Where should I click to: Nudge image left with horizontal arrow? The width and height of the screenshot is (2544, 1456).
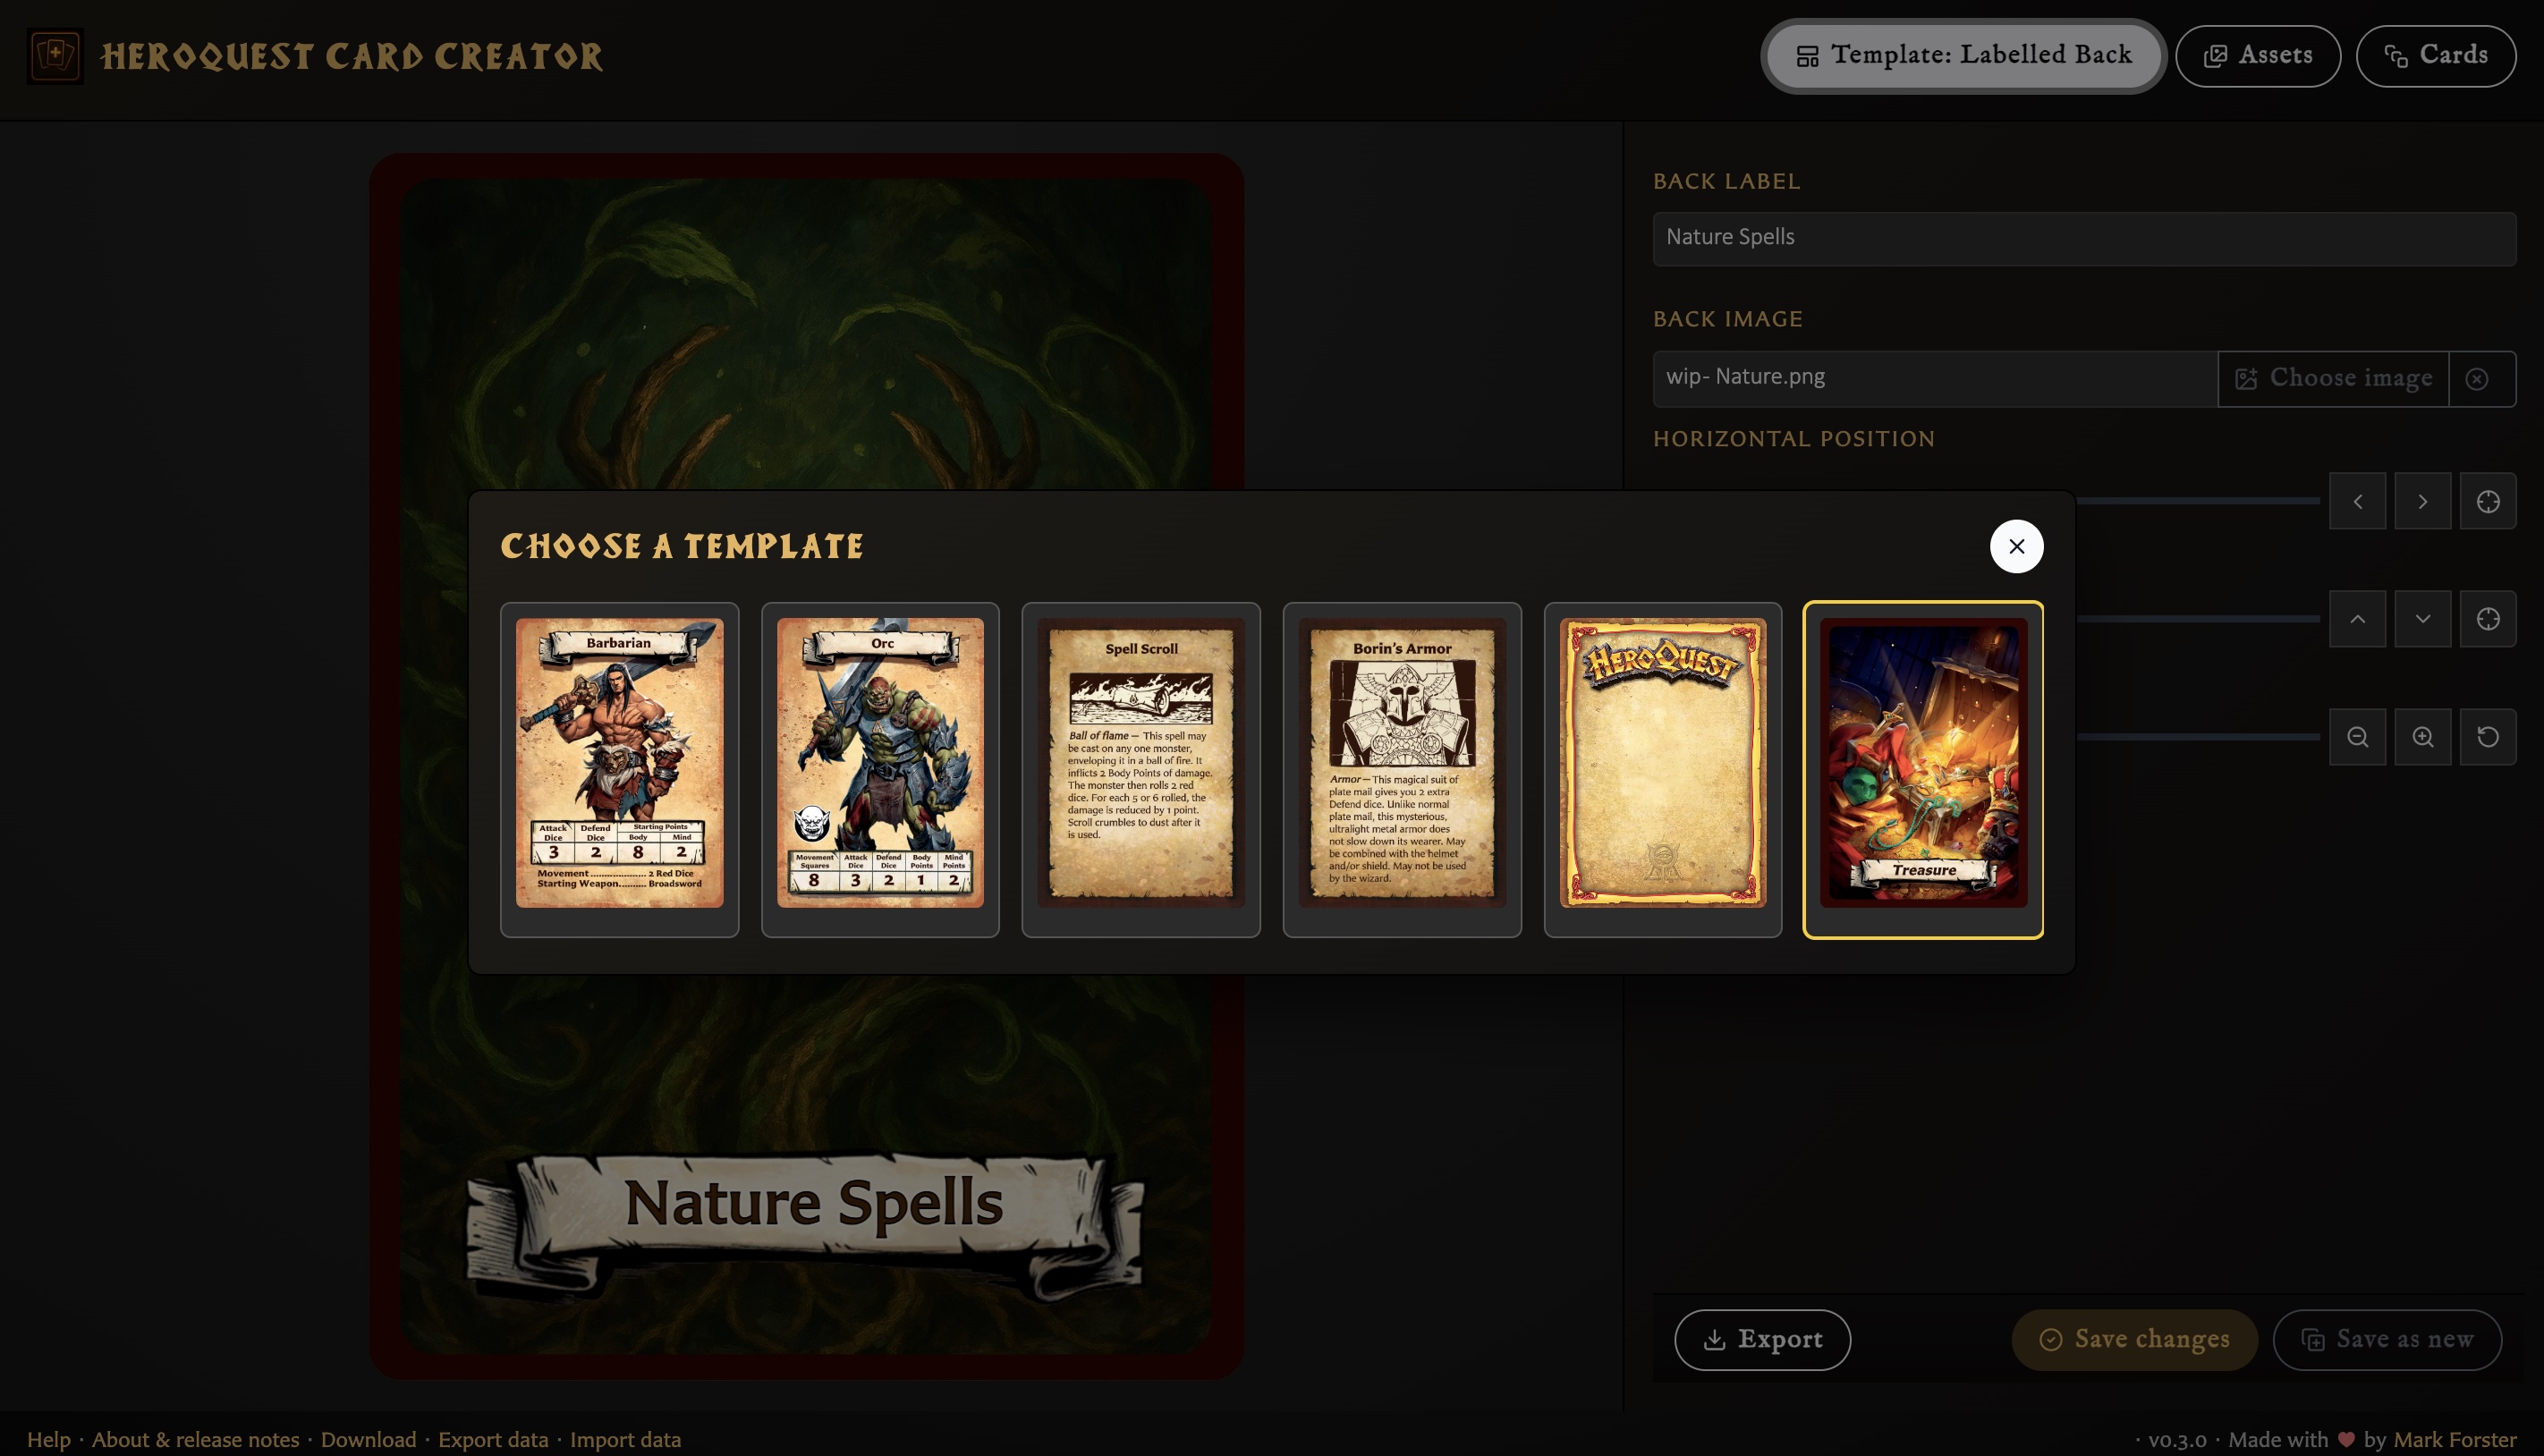(x=2358, y=501)
